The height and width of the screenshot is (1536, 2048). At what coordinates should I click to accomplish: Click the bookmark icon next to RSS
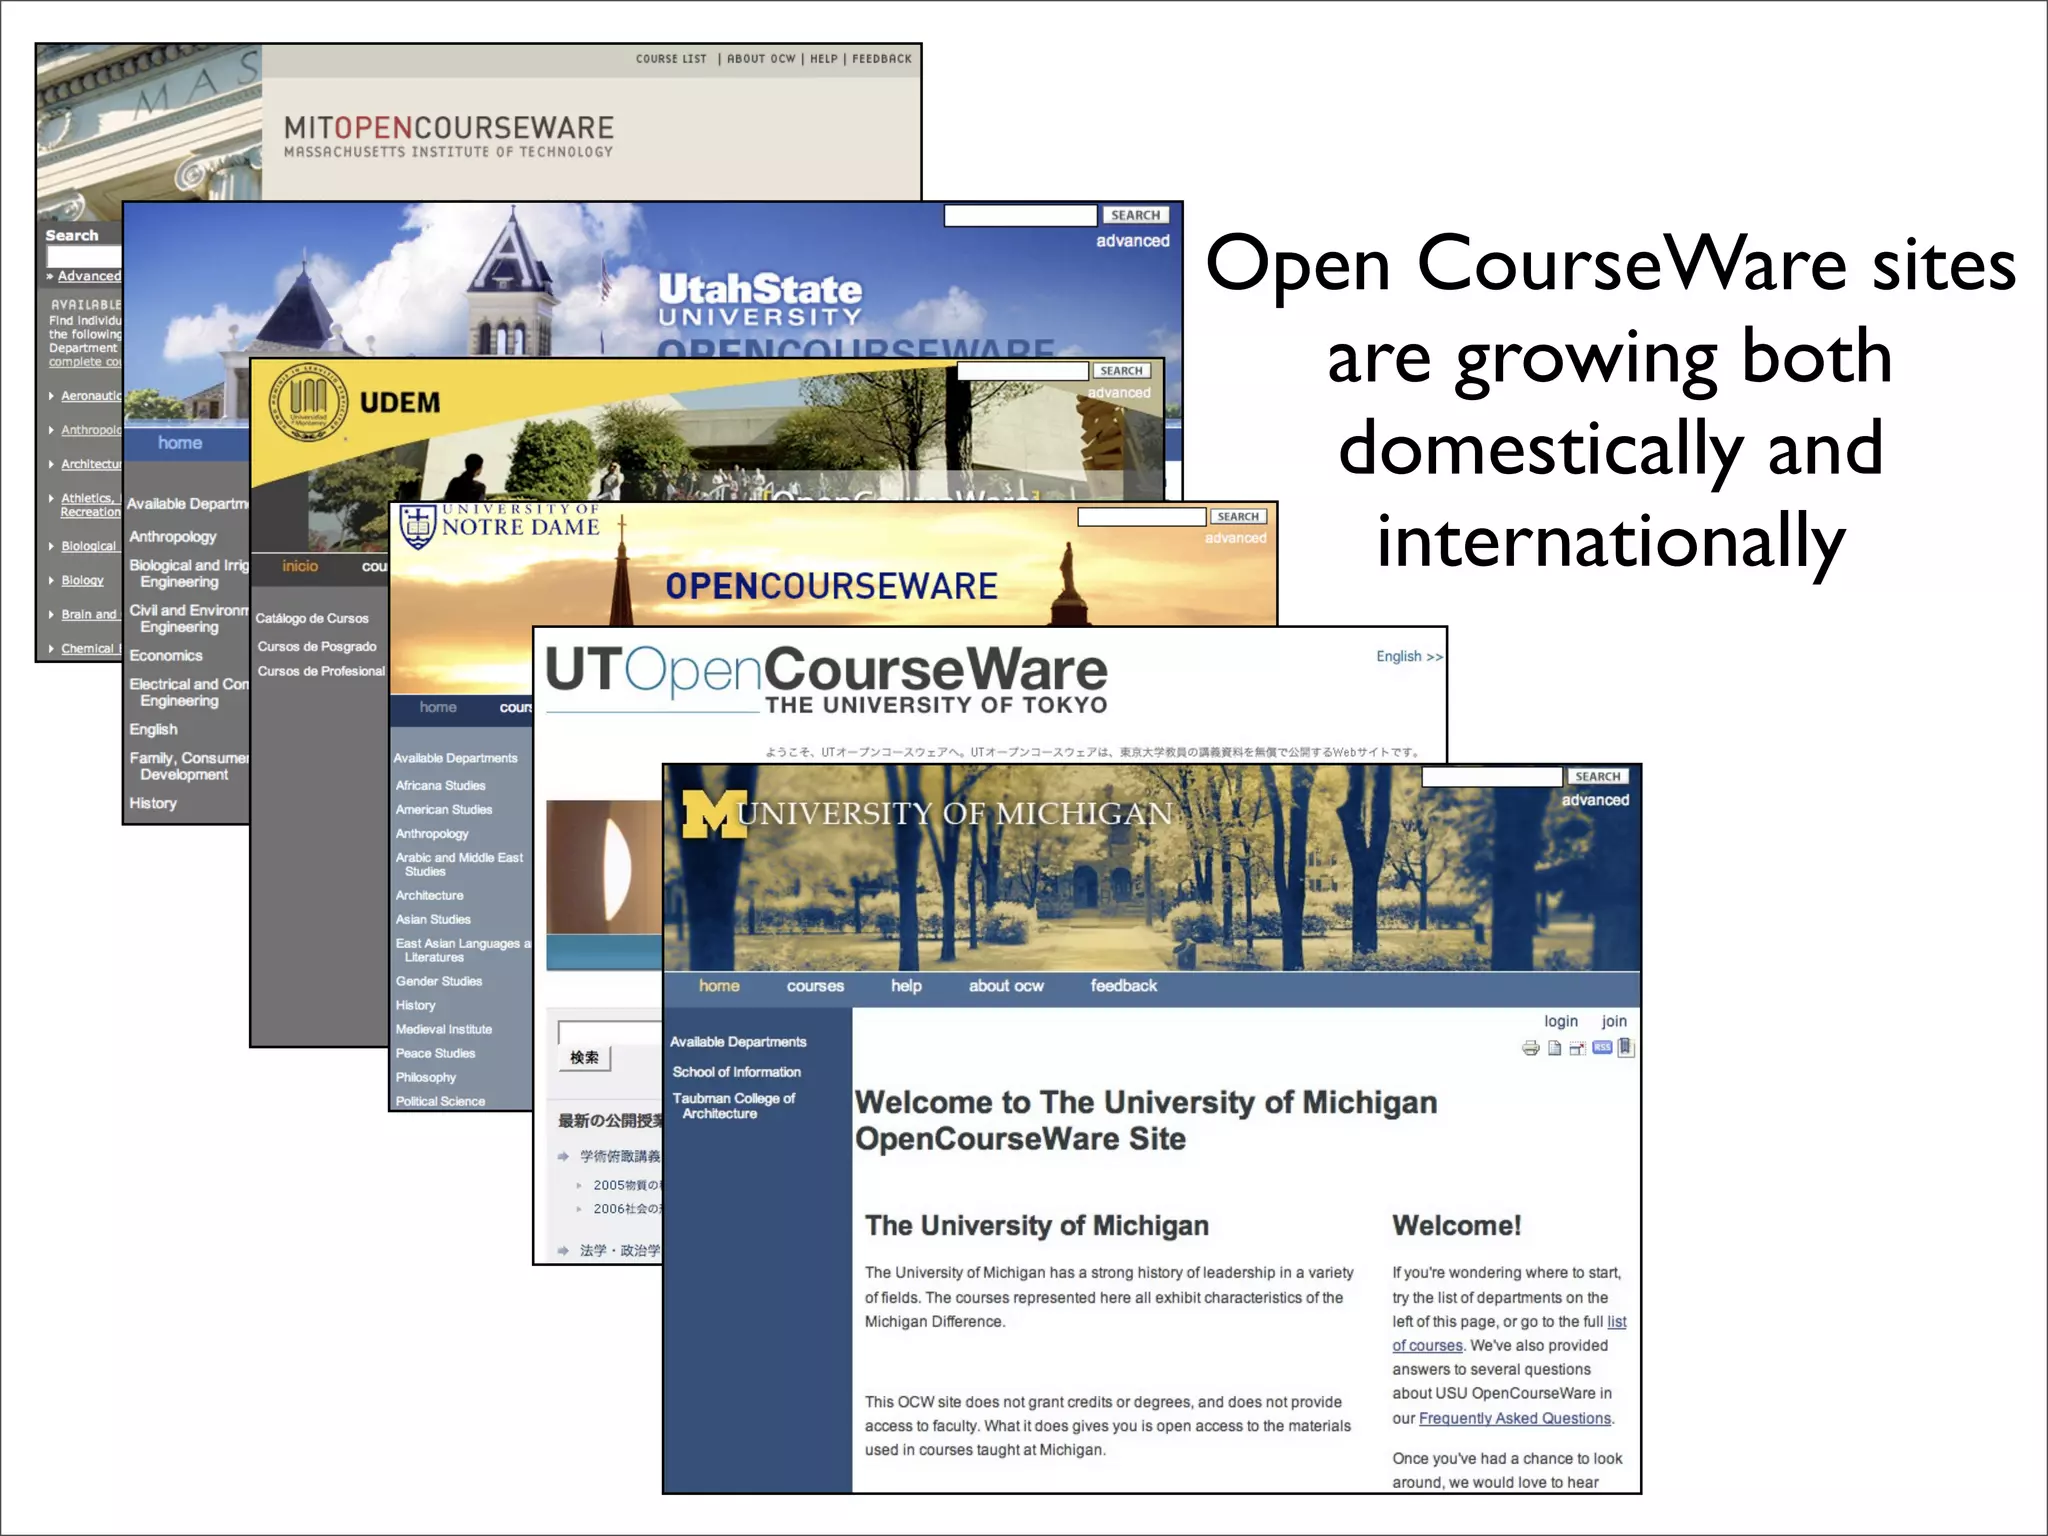1626,1047
